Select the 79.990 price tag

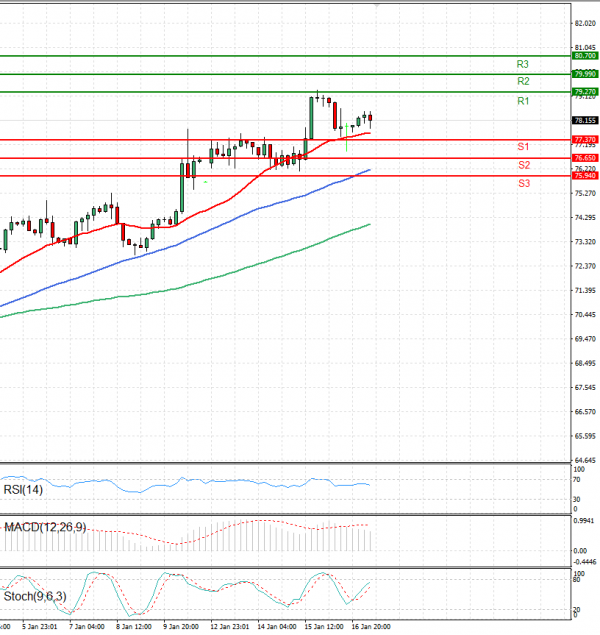(585, 74)
